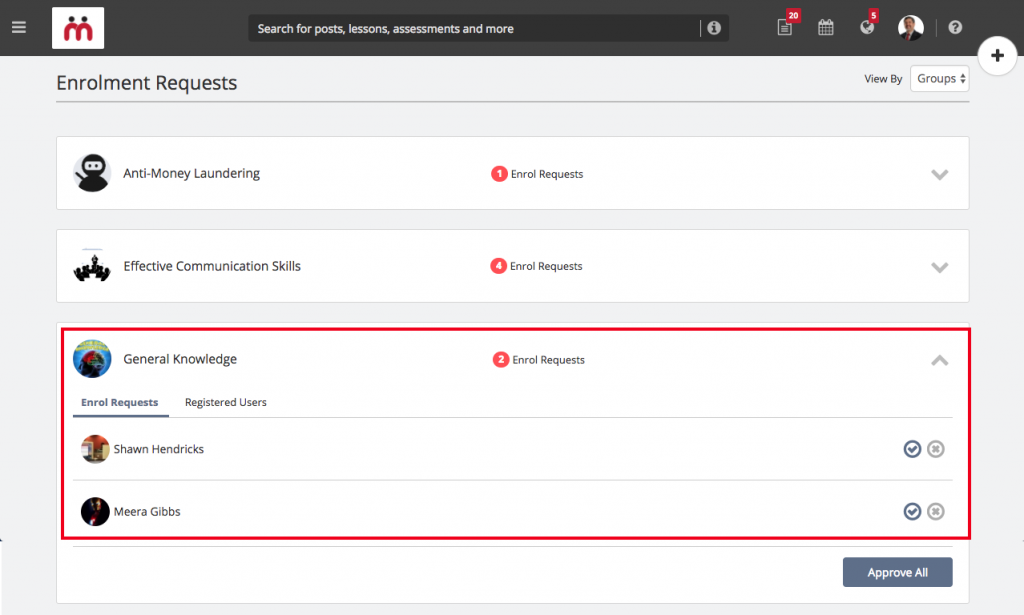This screenshot has height=615, width=1024.
Task: Approve Shawn Hendricks' enrol request
Action: point(912,449)
